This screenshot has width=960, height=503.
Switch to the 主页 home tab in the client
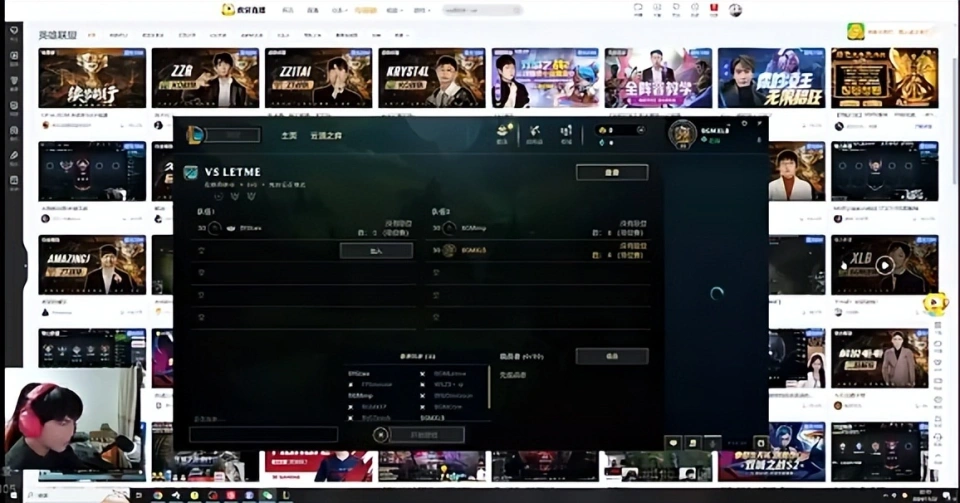[x=289, y=135]
